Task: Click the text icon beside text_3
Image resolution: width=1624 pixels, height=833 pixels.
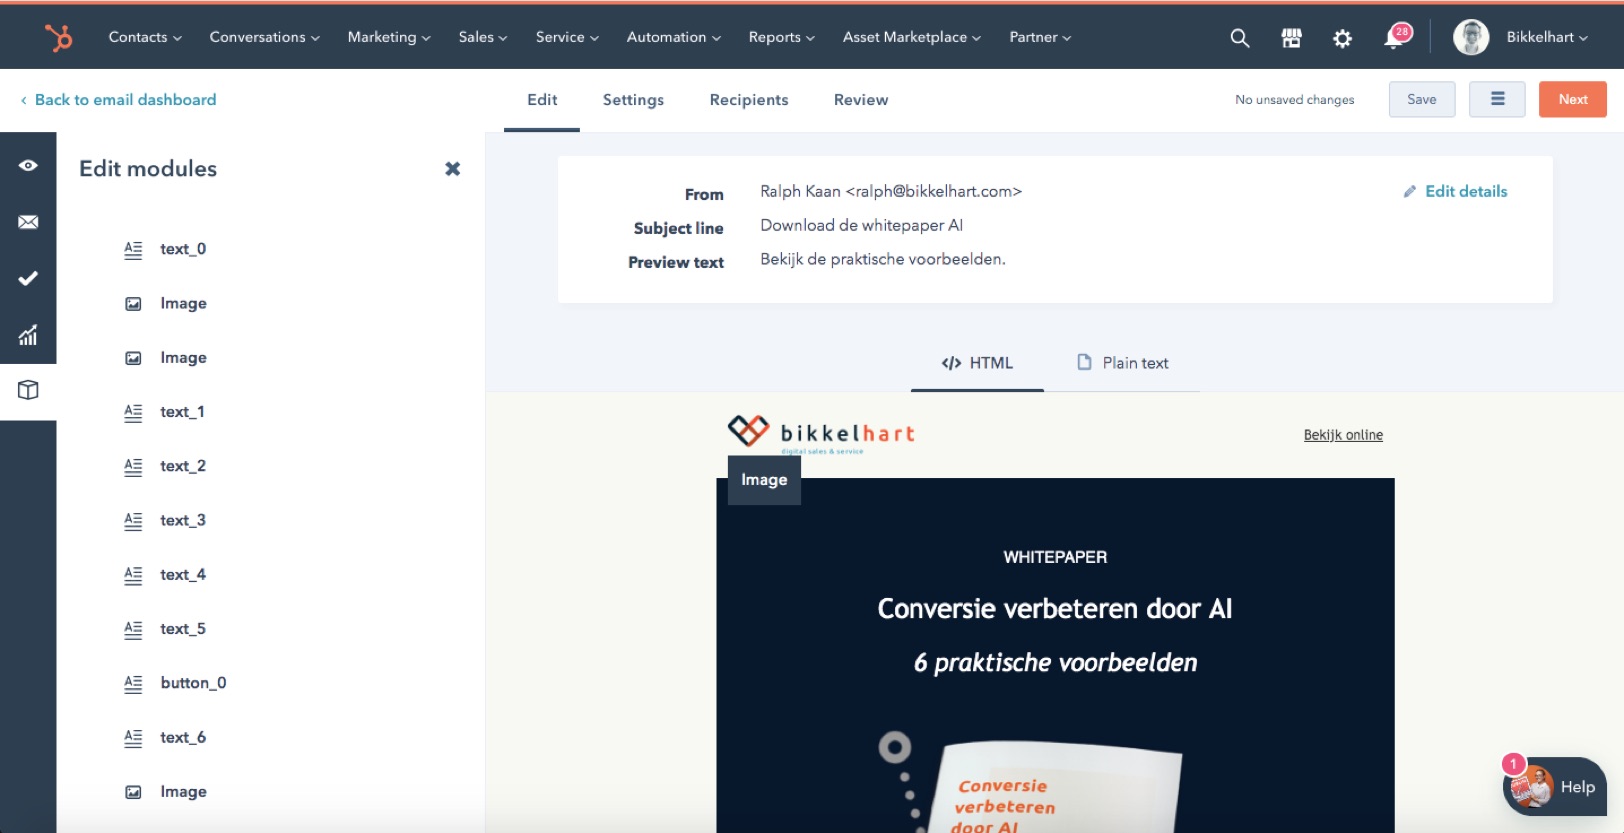Action: pos(133,521)
